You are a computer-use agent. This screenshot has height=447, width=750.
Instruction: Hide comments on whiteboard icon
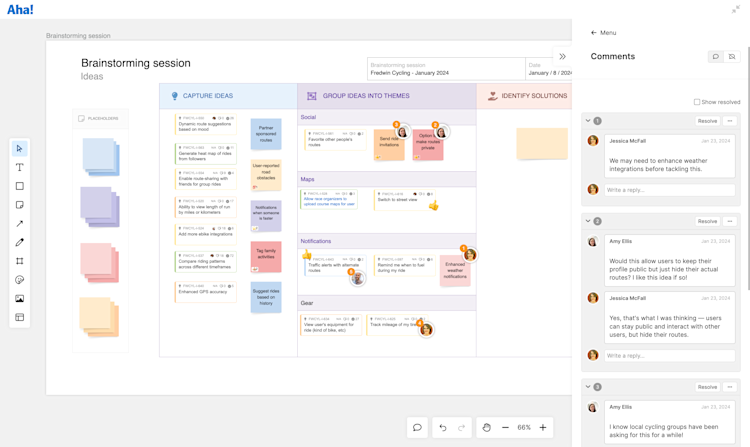732,56
